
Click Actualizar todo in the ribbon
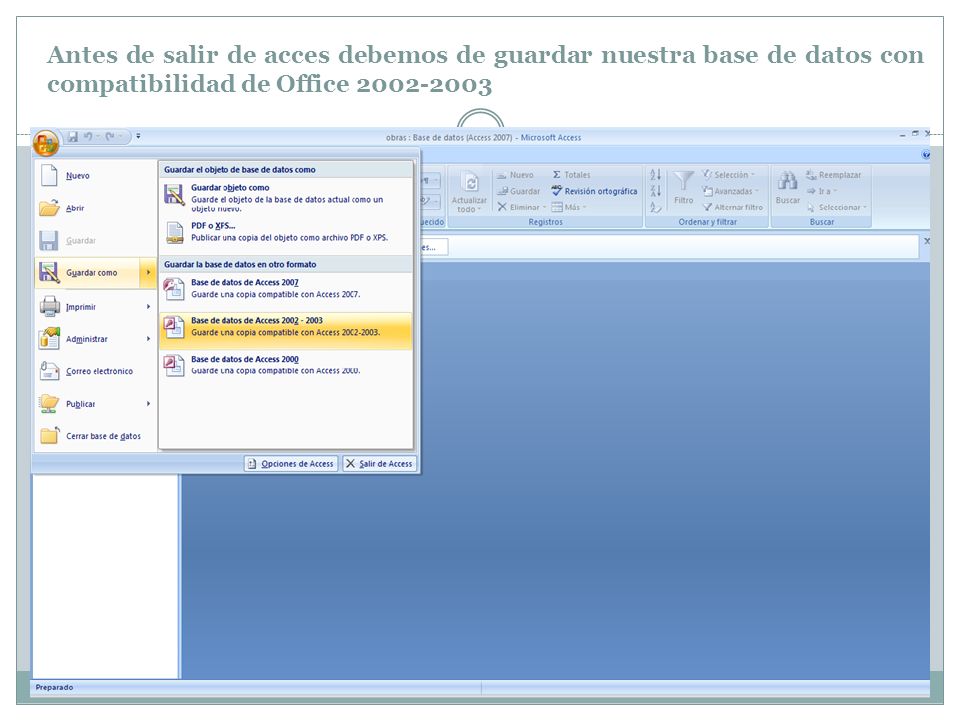470,192
